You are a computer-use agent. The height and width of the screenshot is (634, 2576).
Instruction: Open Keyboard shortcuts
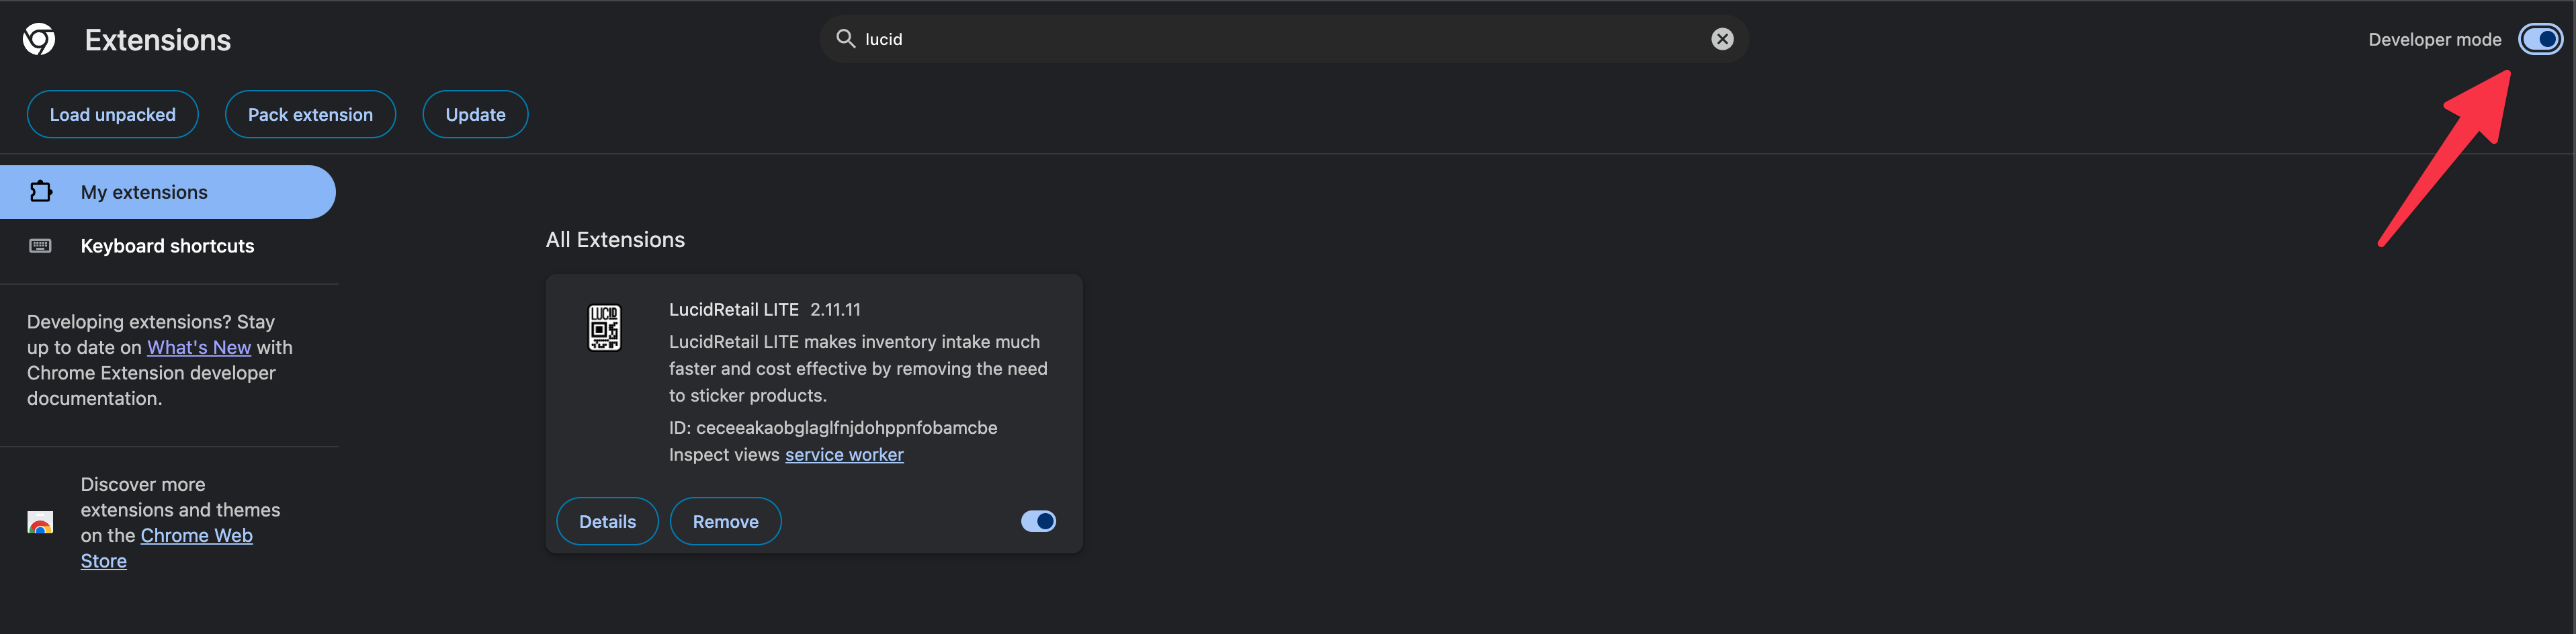click(x=167, y=245)
